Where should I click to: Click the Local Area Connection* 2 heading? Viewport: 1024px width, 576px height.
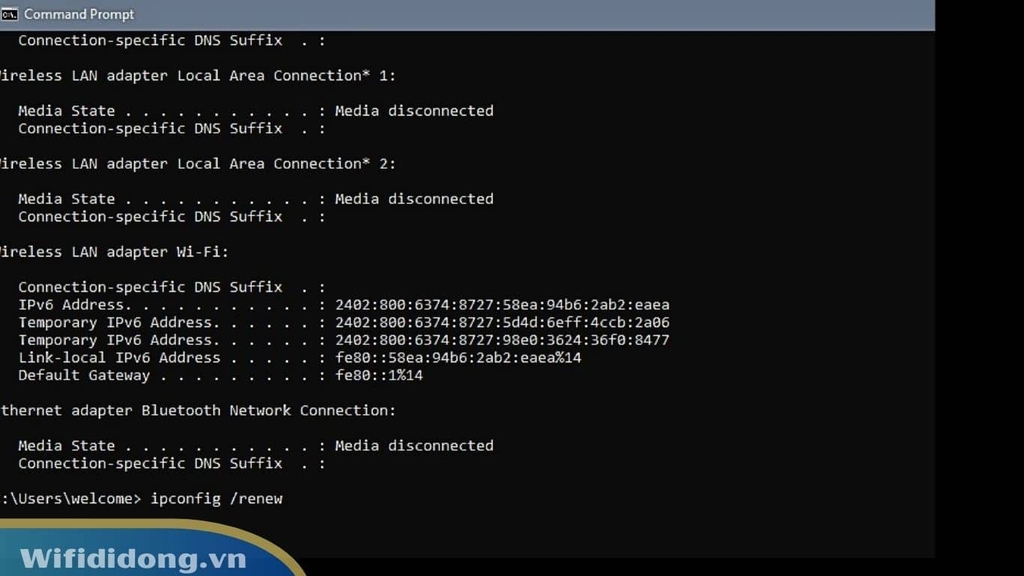[x=196, y=164]
